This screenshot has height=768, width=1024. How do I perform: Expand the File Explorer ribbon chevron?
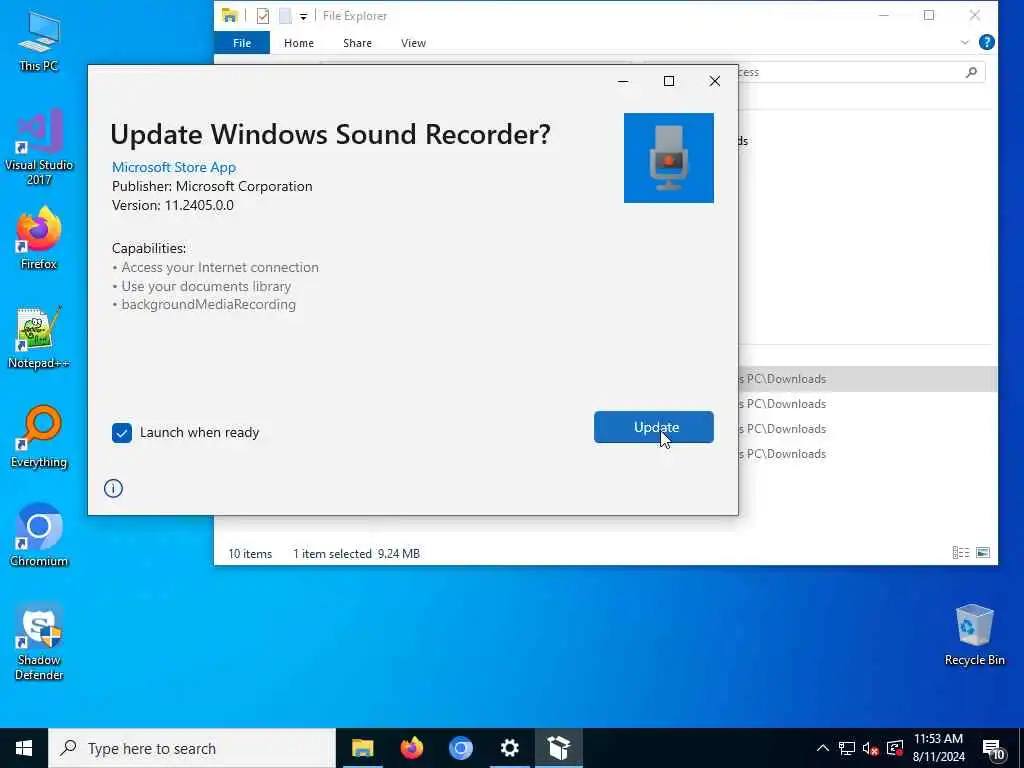click(965, 42)
